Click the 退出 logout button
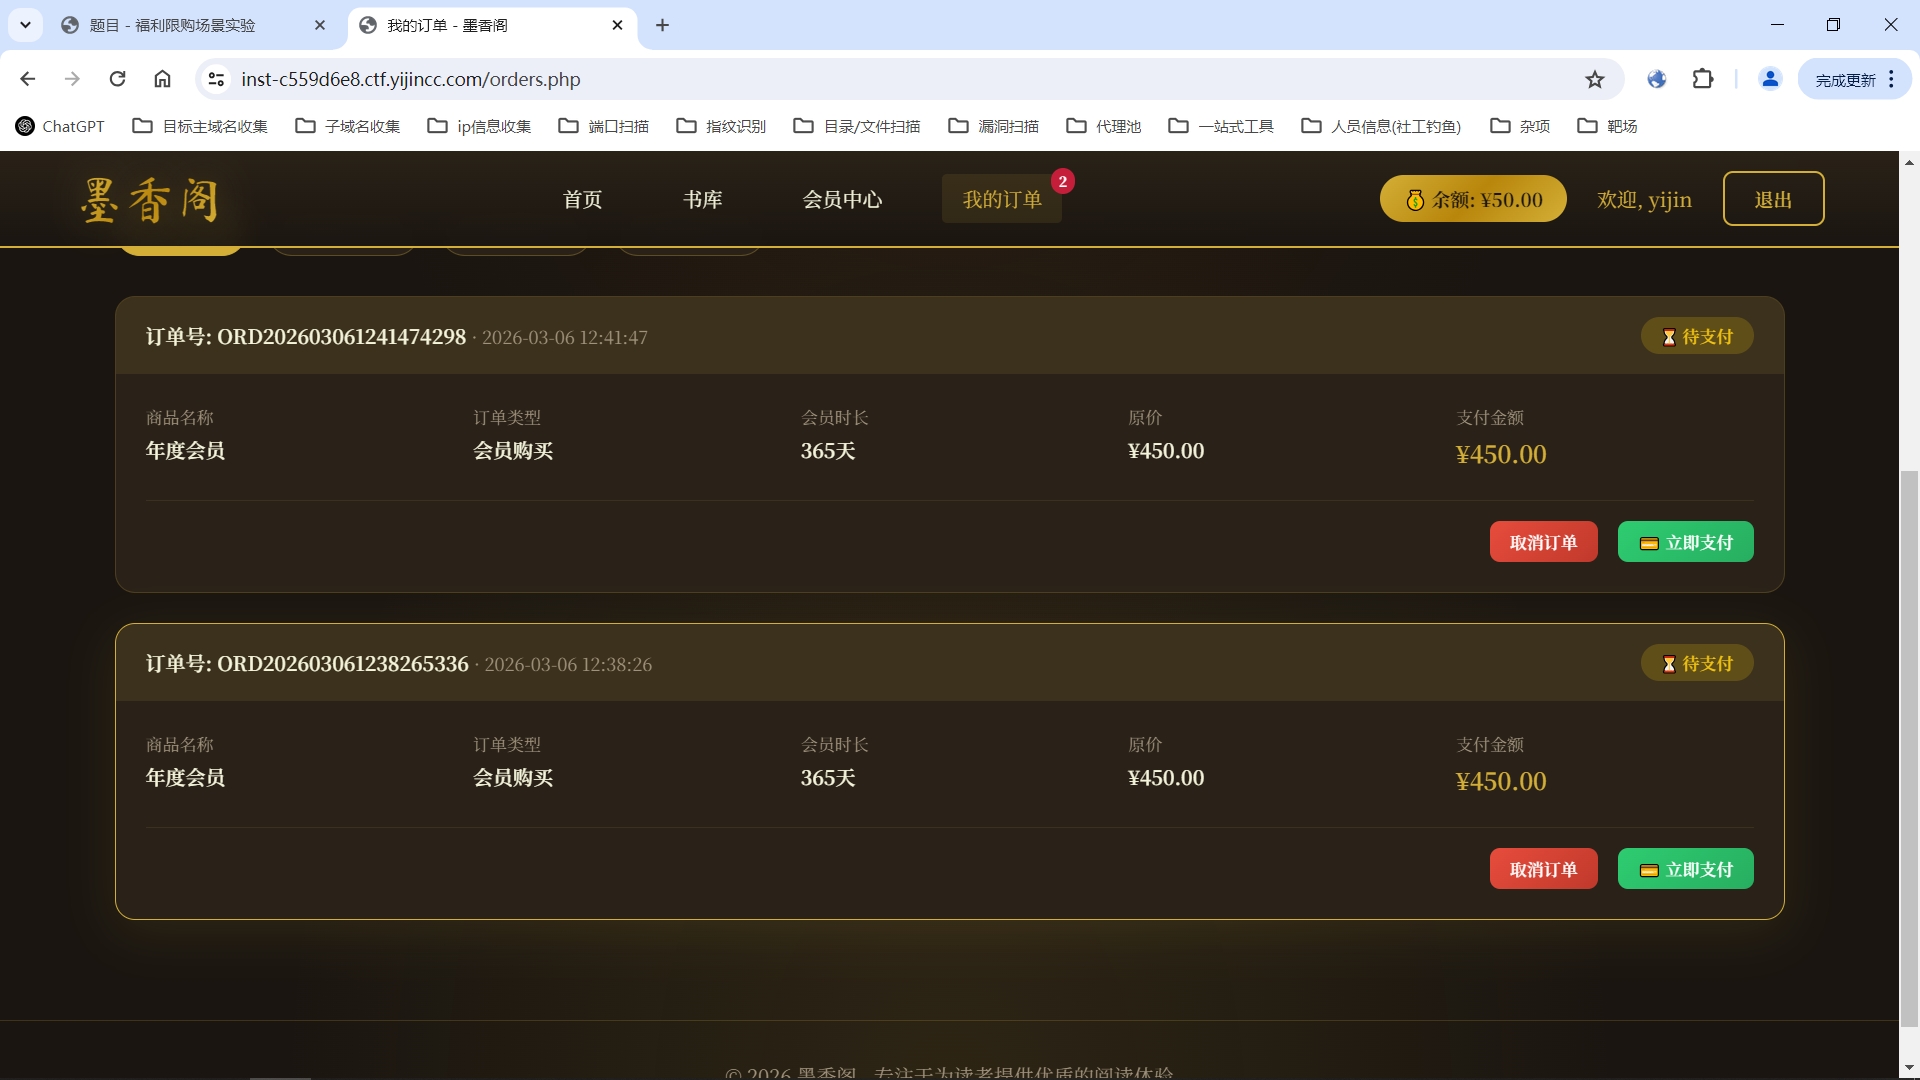Image resolution: width=1920 pixels, height=1080 pixels. click(1773, 199)
